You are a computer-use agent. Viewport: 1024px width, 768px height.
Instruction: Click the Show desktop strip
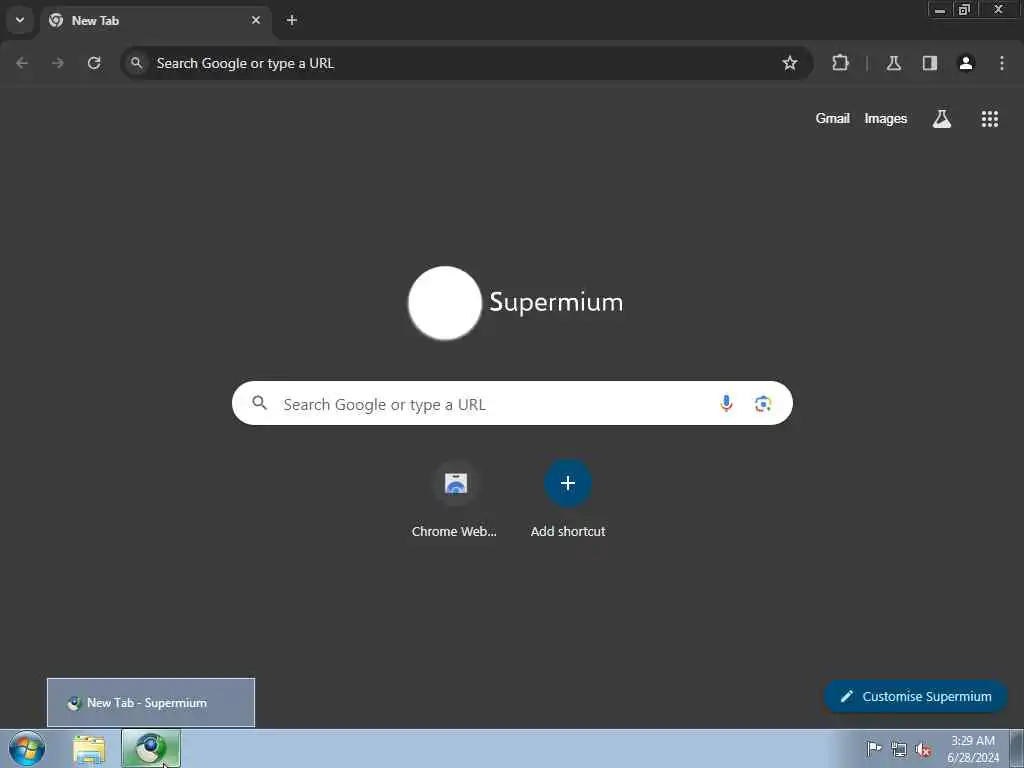pyautogui.click(x=1017, y=749)
